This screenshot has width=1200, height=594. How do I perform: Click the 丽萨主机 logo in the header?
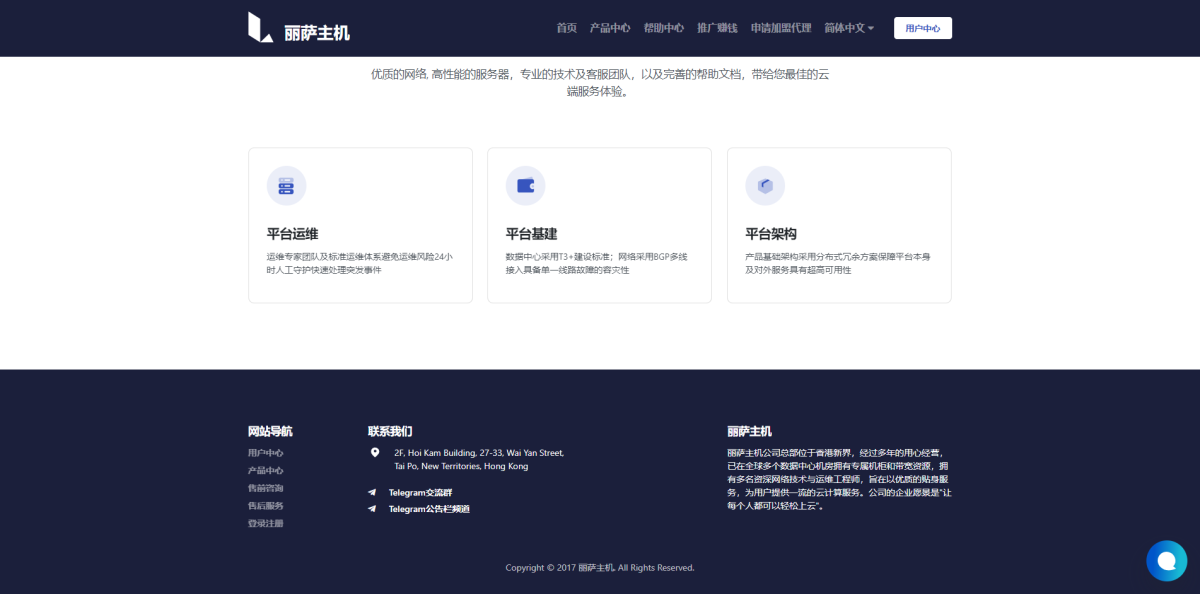click(299, 28)
